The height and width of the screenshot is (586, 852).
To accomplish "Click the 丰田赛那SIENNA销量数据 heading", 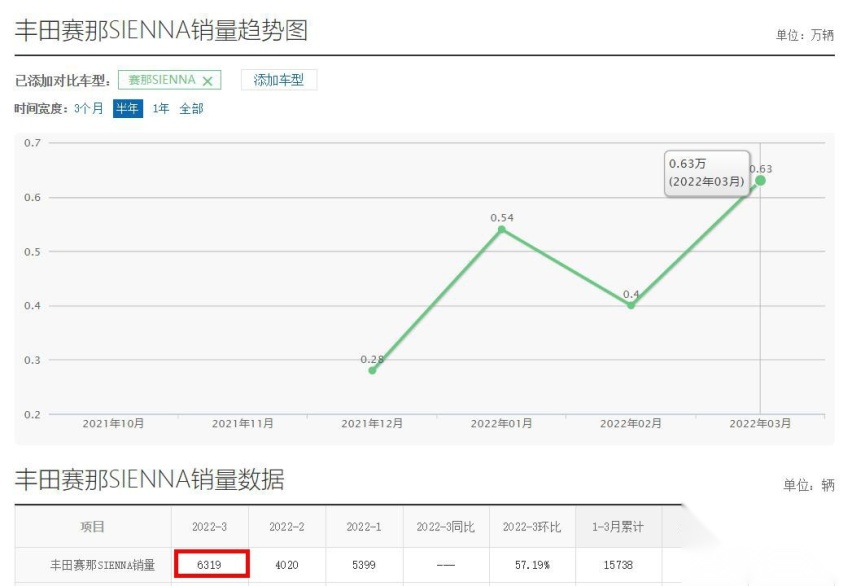I will coord(149,479).
